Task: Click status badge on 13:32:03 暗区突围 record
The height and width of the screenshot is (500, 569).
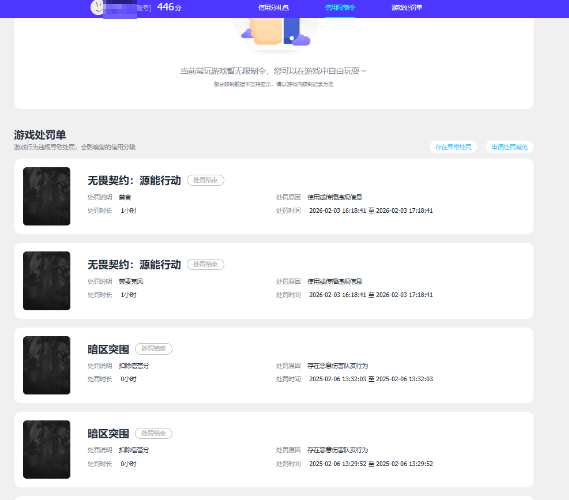Action: point(153,349)
